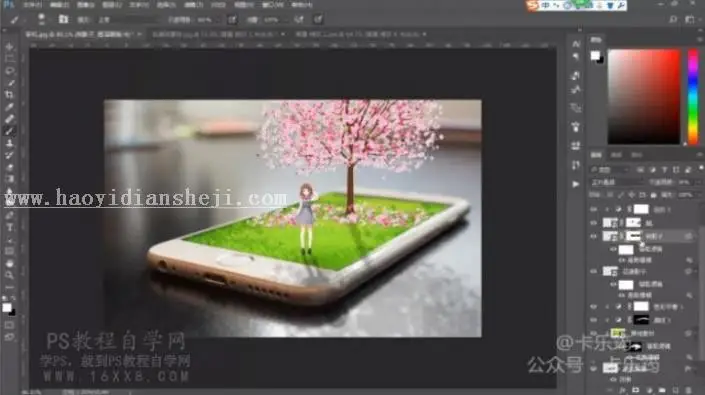Click the search icon in options bar
Screen dimensions: 705x395
coord(673,19)
